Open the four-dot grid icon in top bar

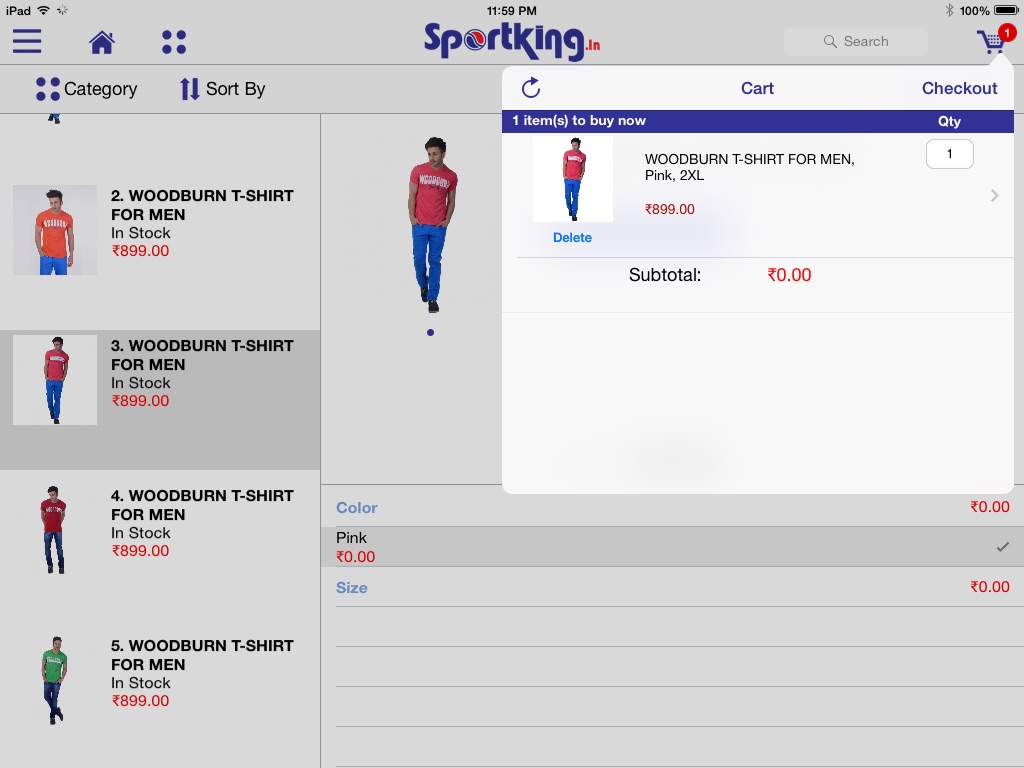(174, 42)
